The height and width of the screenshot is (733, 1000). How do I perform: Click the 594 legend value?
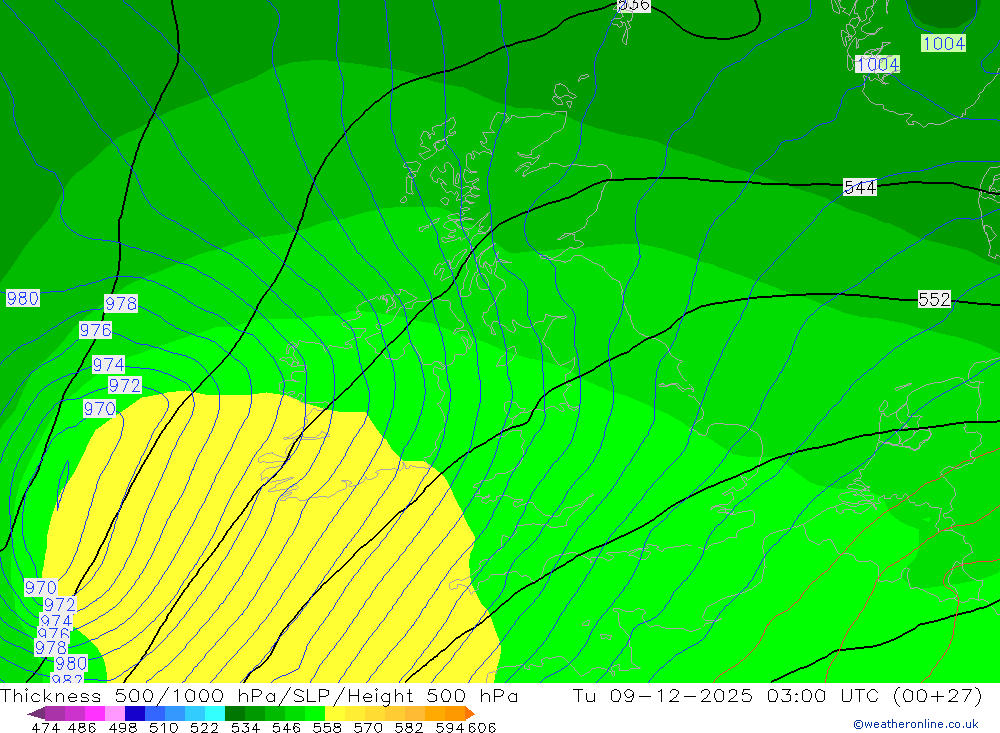[x=449, y=727]
